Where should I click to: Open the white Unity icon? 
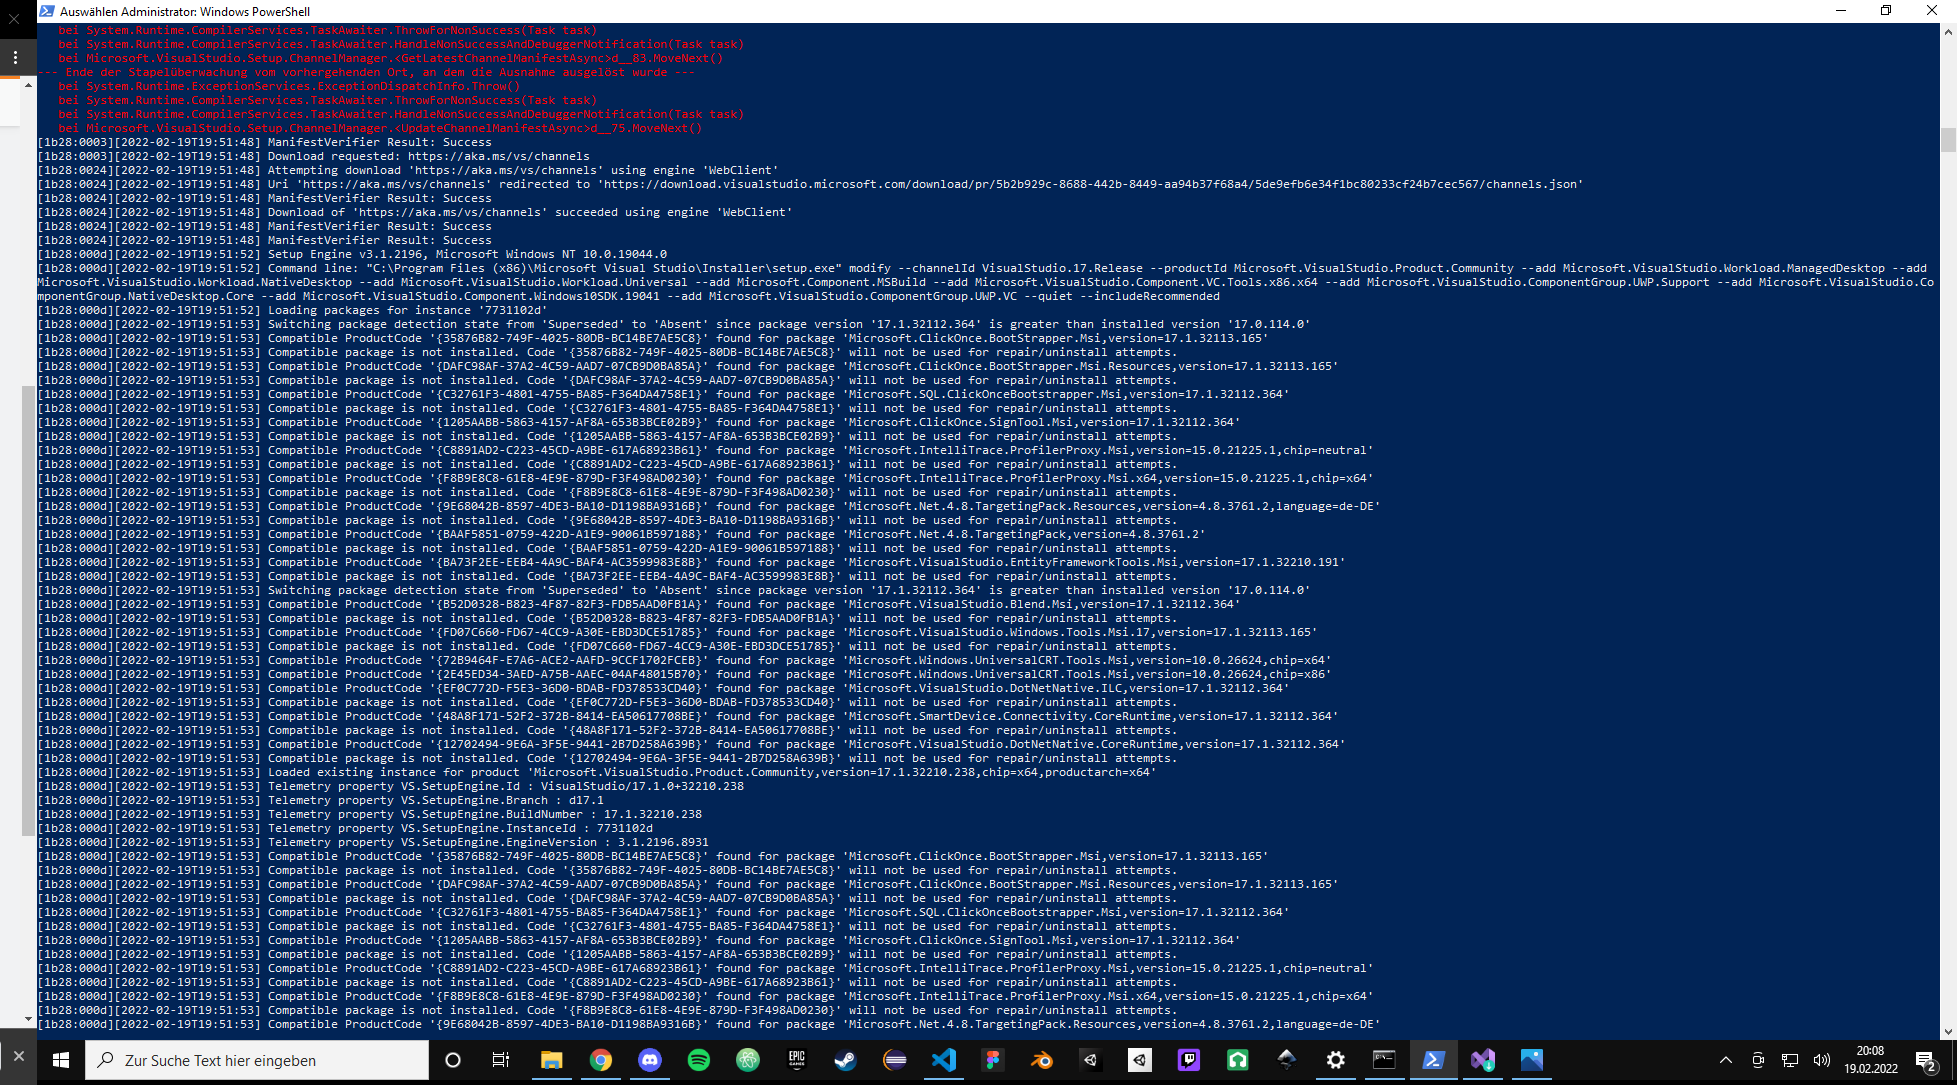(1139, 1060)
